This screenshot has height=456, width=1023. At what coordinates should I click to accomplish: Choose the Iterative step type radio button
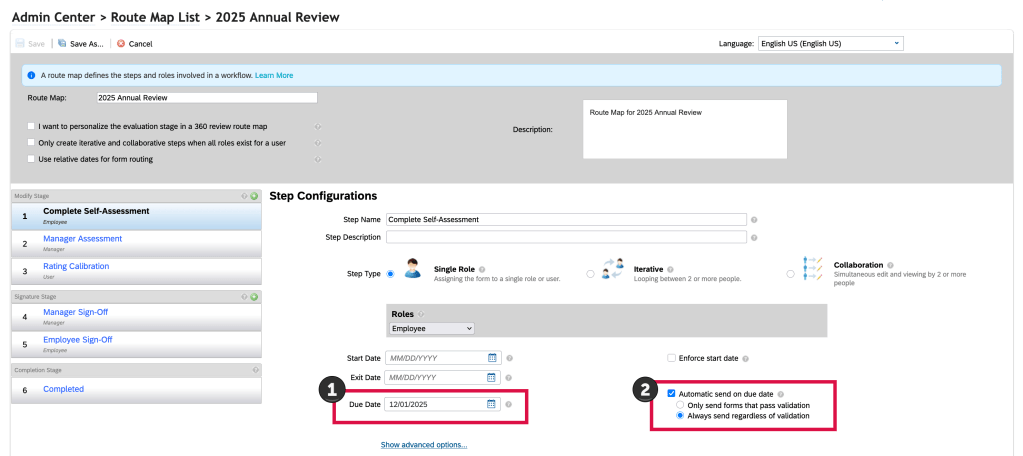click(590, 273)
